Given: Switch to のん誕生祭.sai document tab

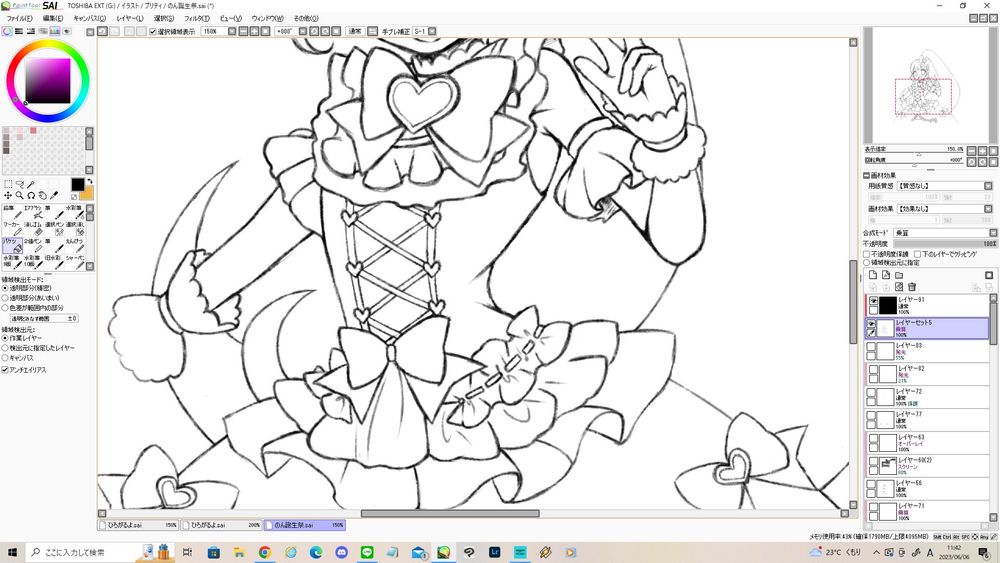Looking at the screenshot, I should pyautogui.click(x=304, y=525).
